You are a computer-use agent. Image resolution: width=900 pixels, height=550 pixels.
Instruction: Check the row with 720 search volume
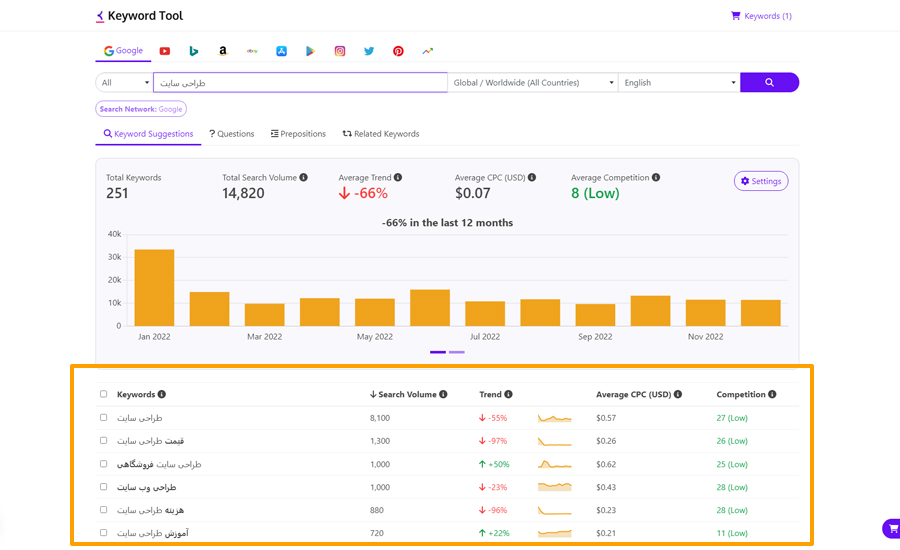(103, 532)
